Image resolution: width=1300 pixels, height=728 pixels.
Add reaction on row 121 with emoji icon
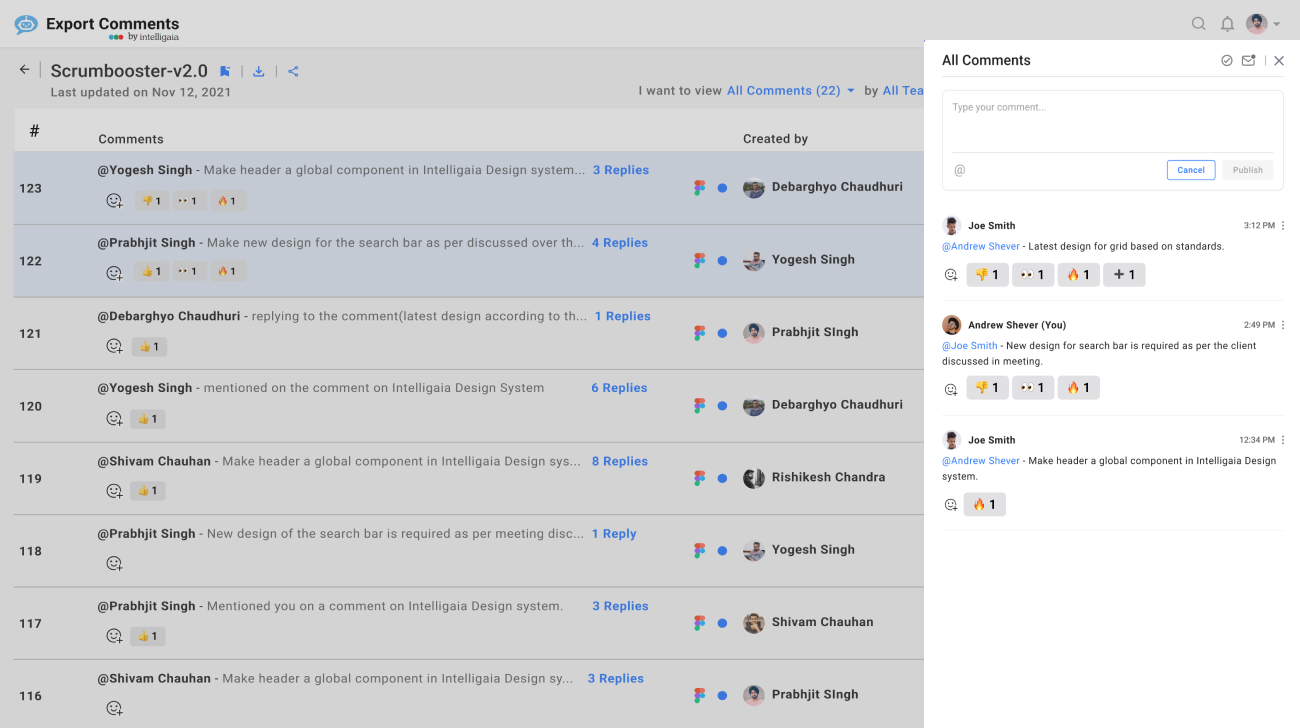[x=114, y=346]
